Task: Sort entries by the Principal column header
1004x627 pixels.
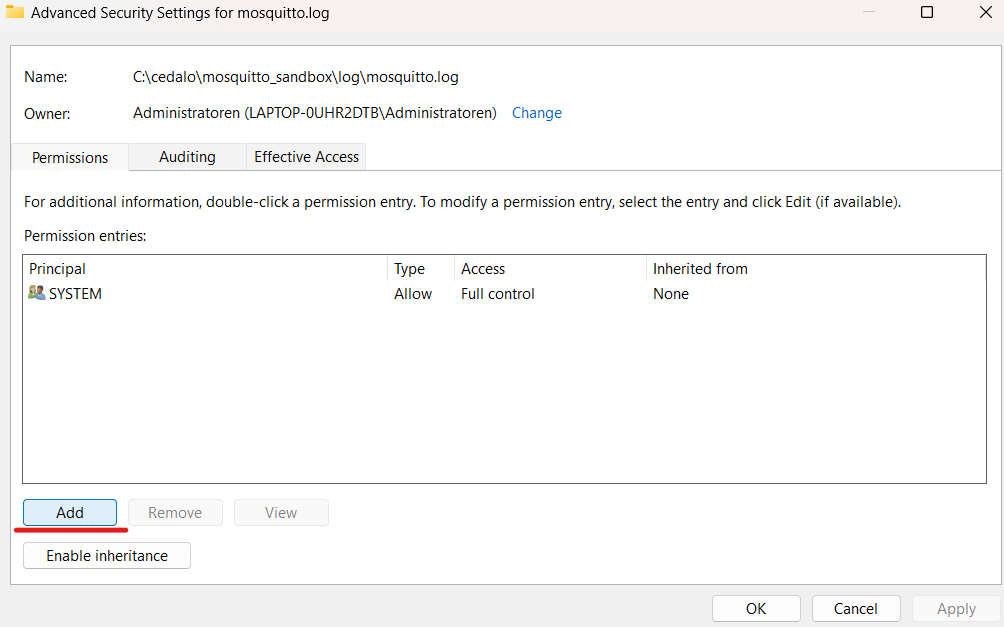Action: click(x=57, y=268)
